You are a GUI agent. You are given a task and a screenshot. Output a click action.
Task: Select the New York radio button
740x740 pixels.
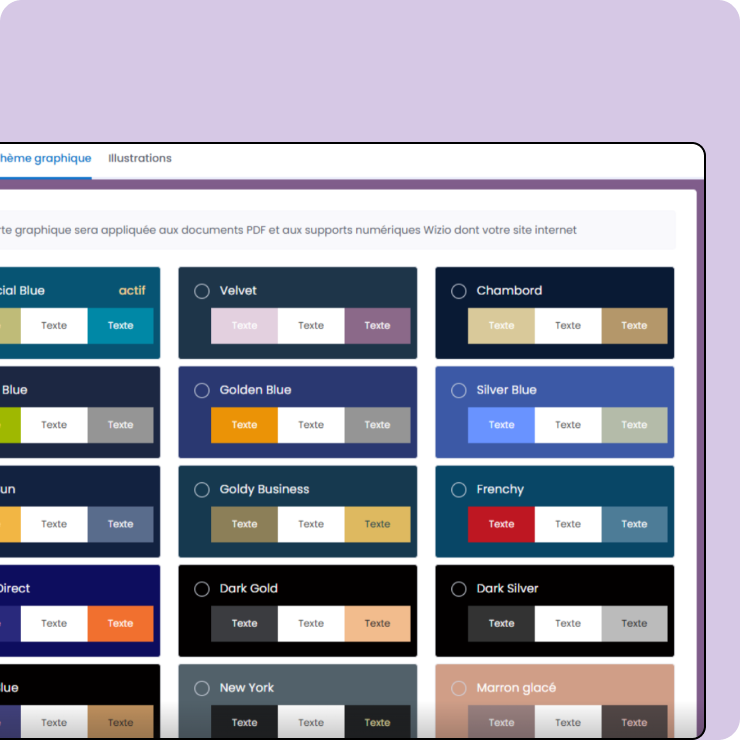pyautogui.click(x=202, y=688)
